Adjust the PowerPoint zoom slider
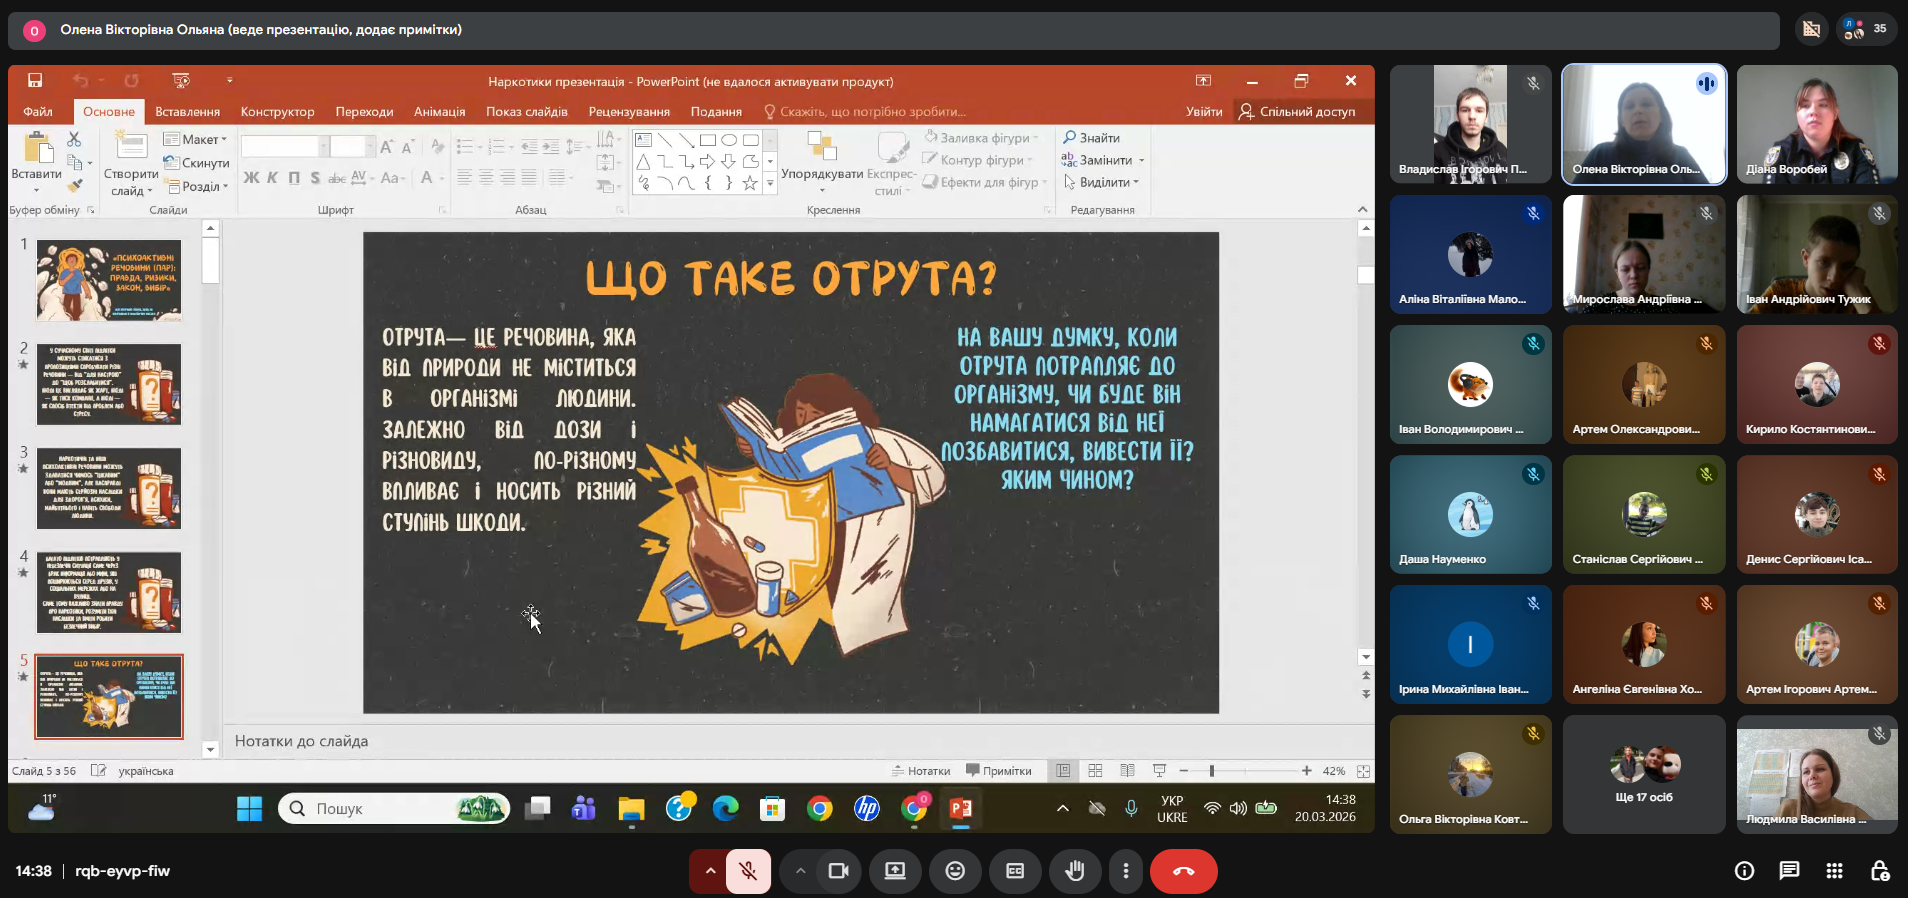The width and height of the screenshot is (1908, 898). coord(1212,771)
